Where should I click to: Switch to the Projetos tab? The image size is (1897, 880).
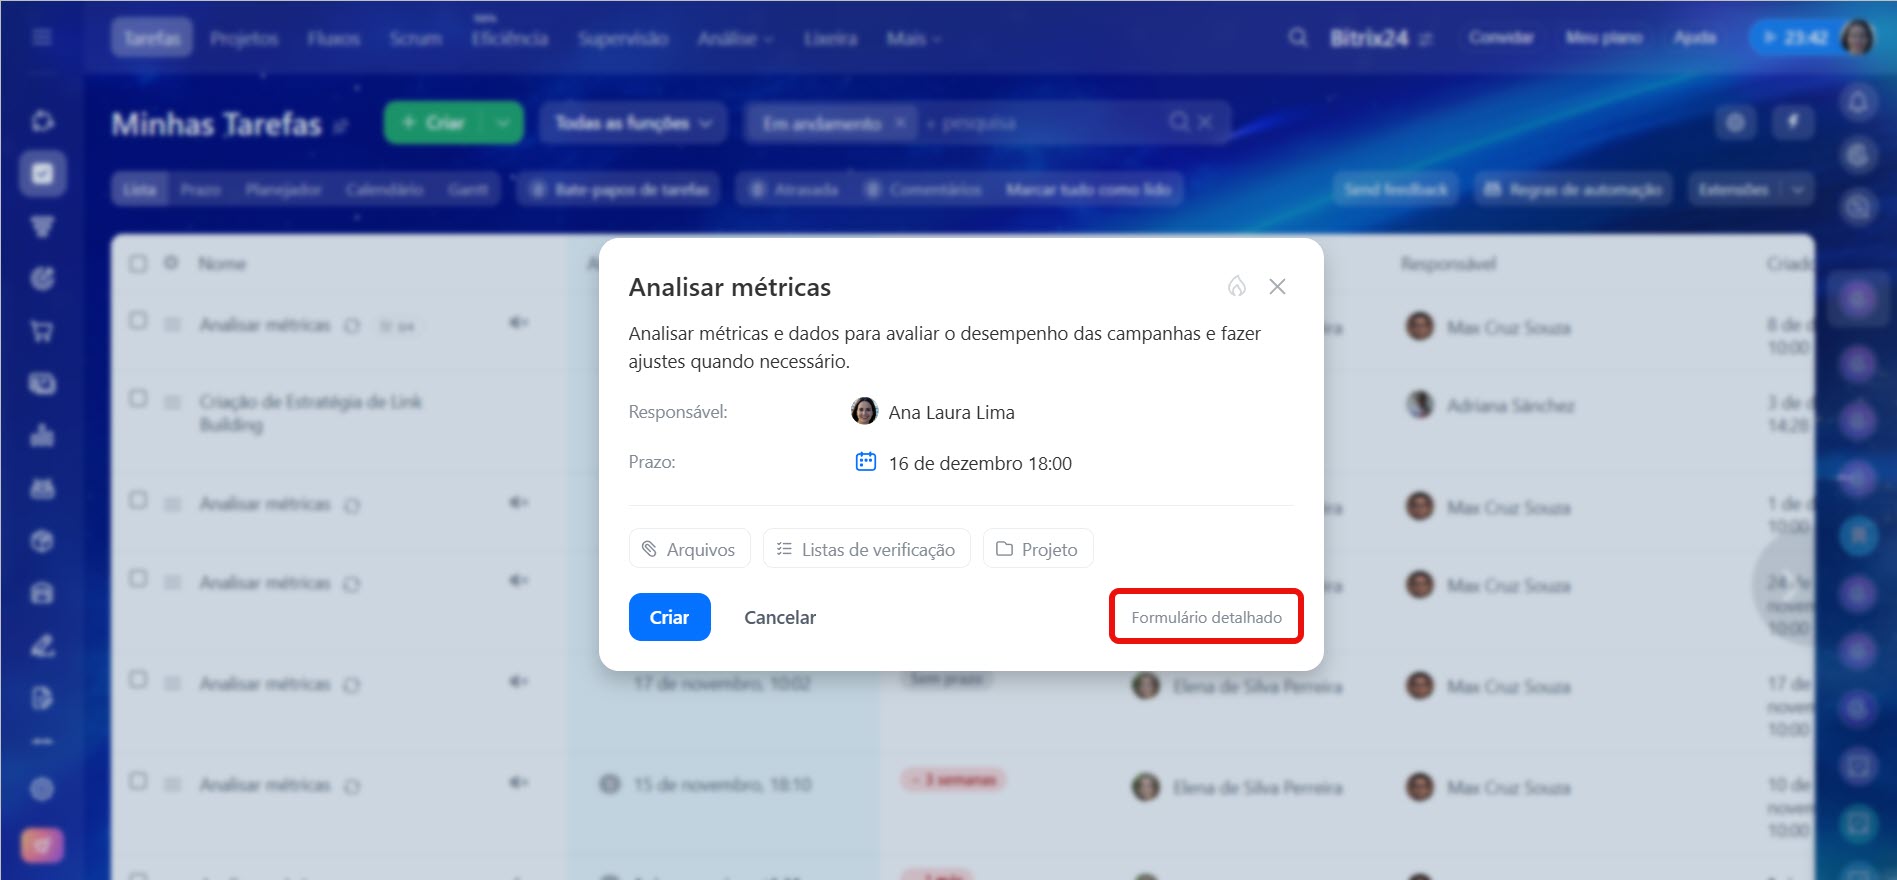coord(244,38)
